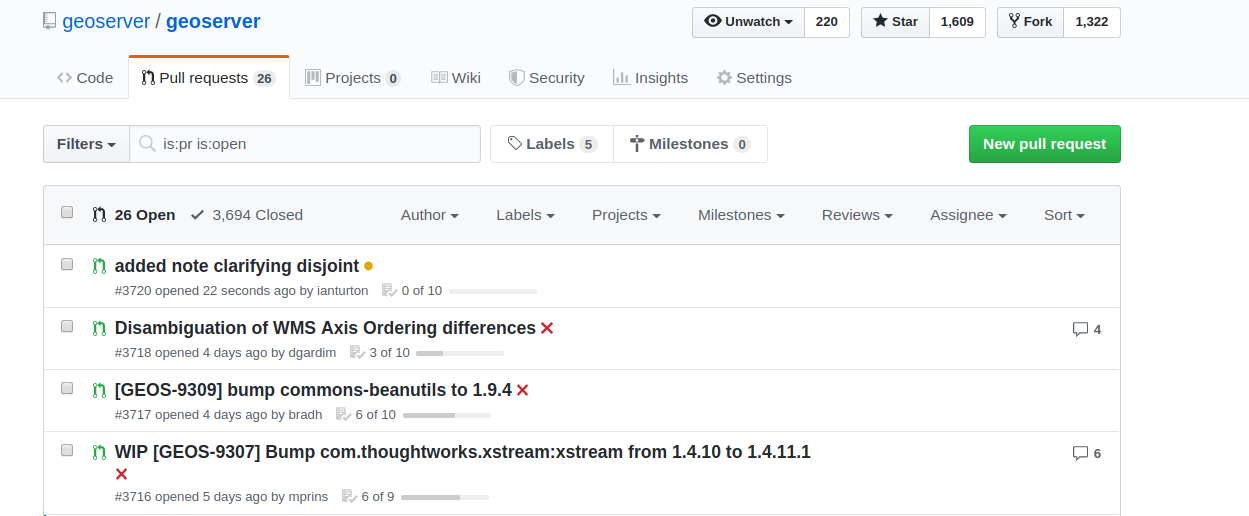Check the box for 'Disambiguation of WMS Axis Ordering'
1249x516 pixels.
coord(67,326)
